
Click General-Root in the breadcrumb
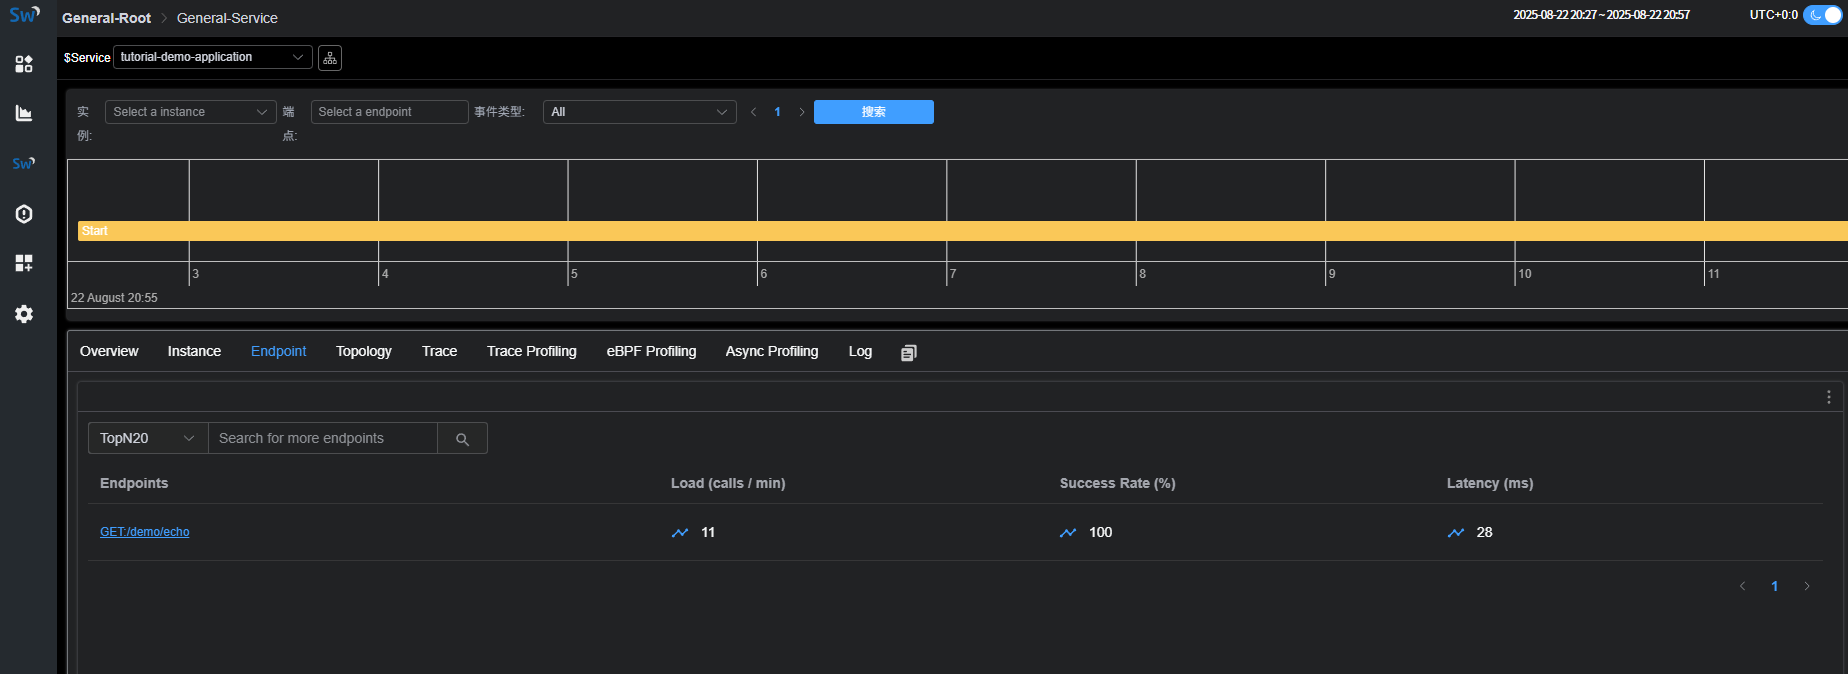106,18
